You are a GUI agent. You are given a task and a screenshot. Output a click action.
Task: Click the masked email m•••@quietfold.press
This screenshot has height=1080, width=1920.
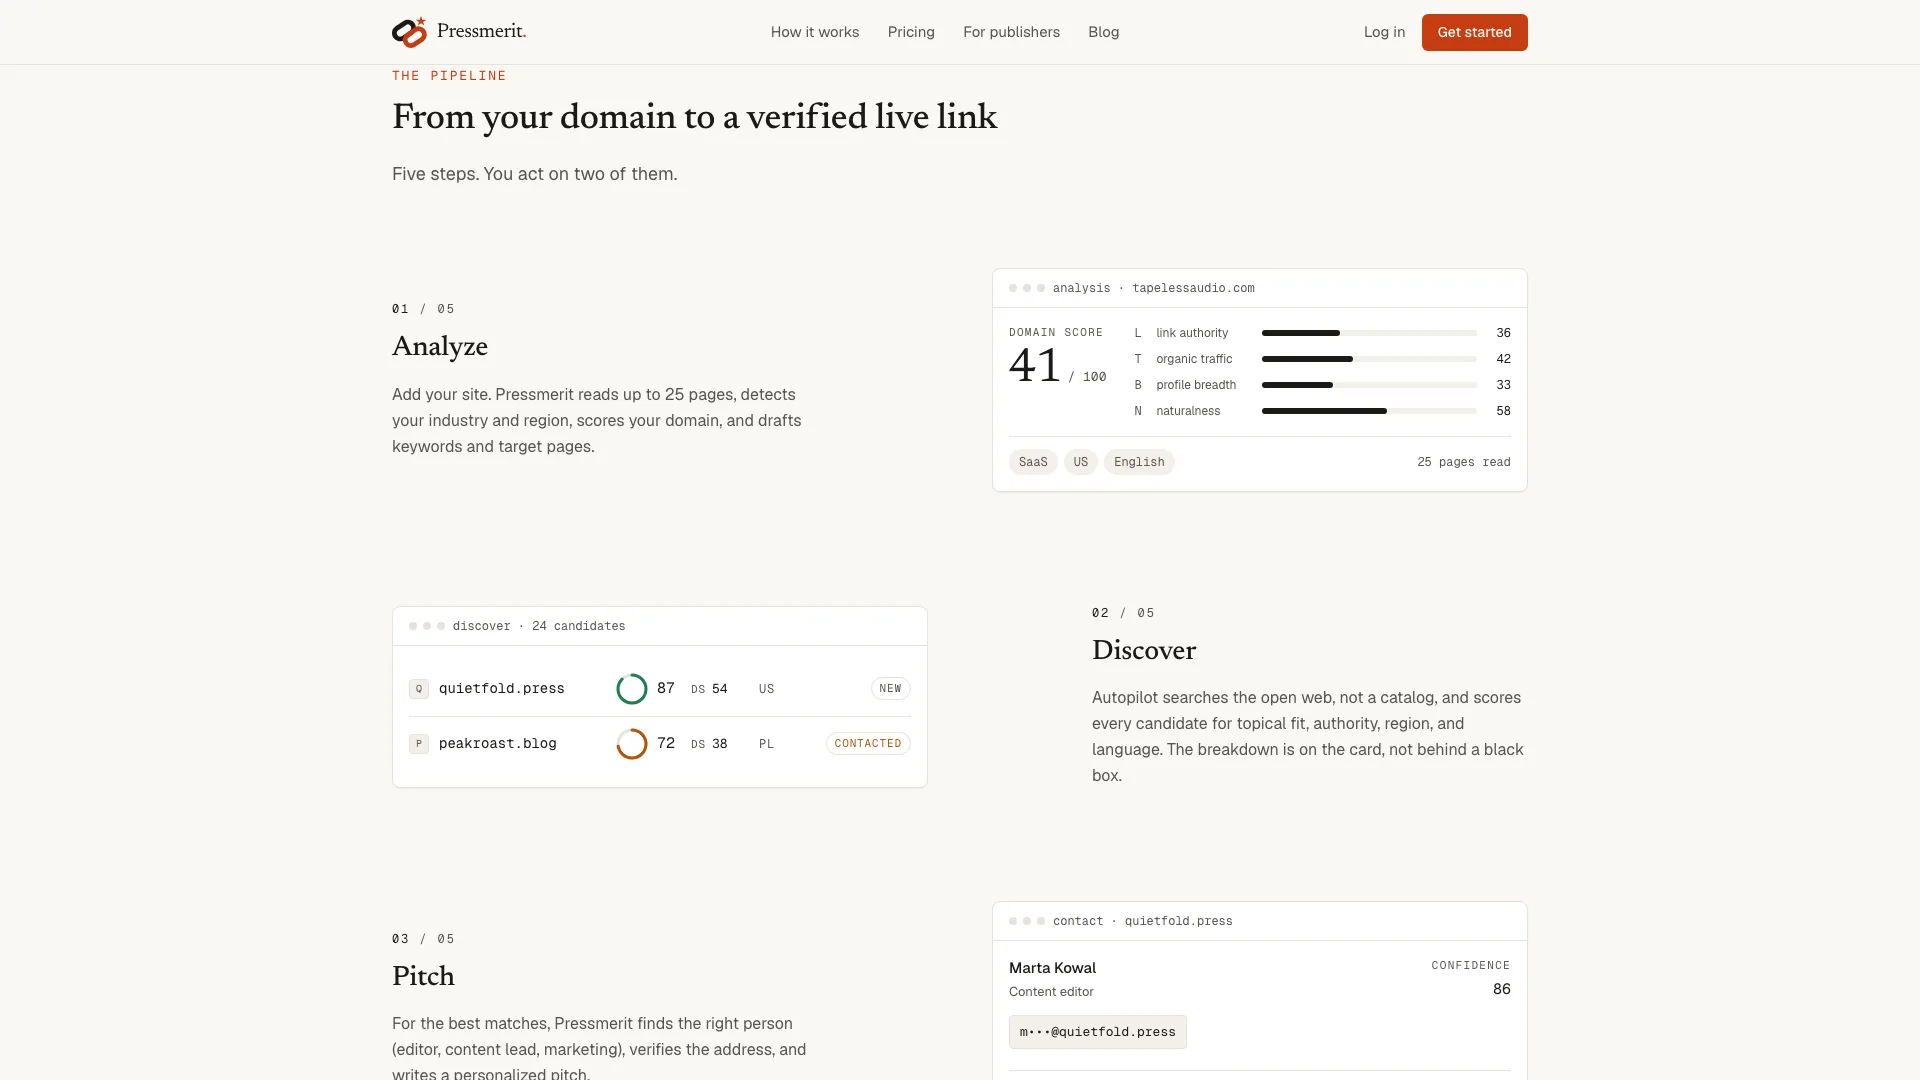1098,1032
